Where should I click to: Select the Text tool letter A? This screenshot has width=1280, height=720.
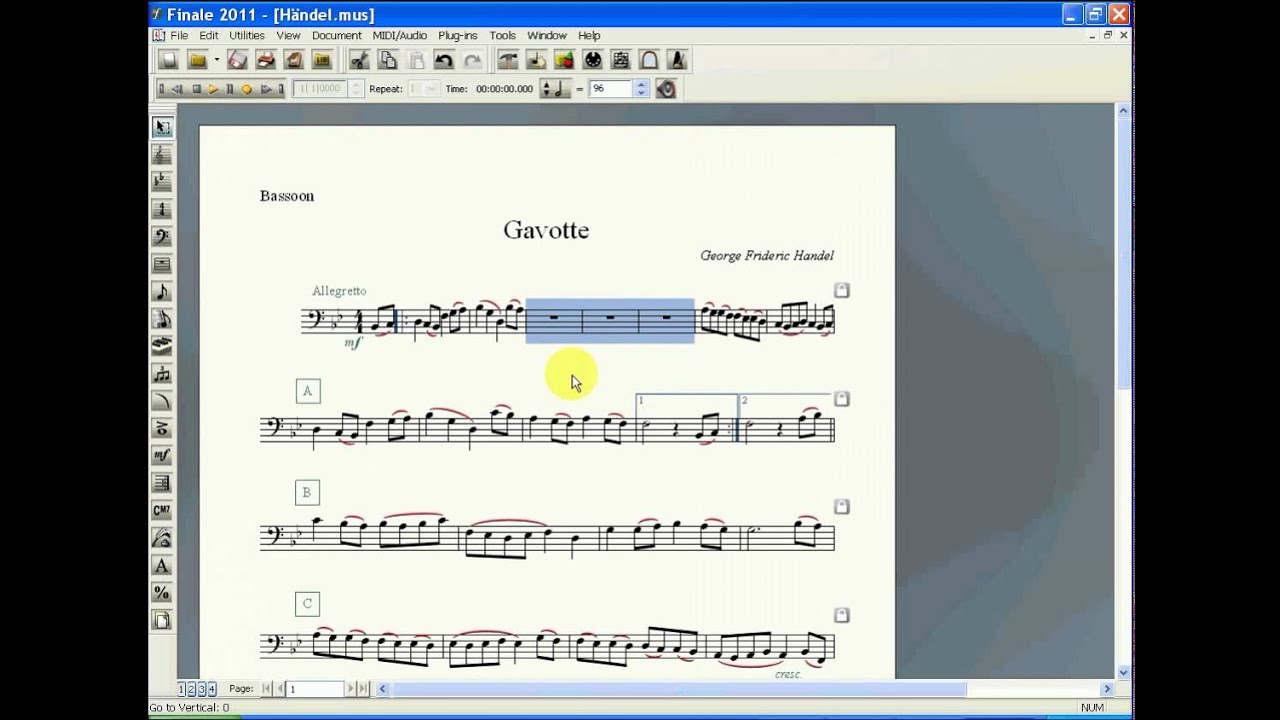point(162,566)
